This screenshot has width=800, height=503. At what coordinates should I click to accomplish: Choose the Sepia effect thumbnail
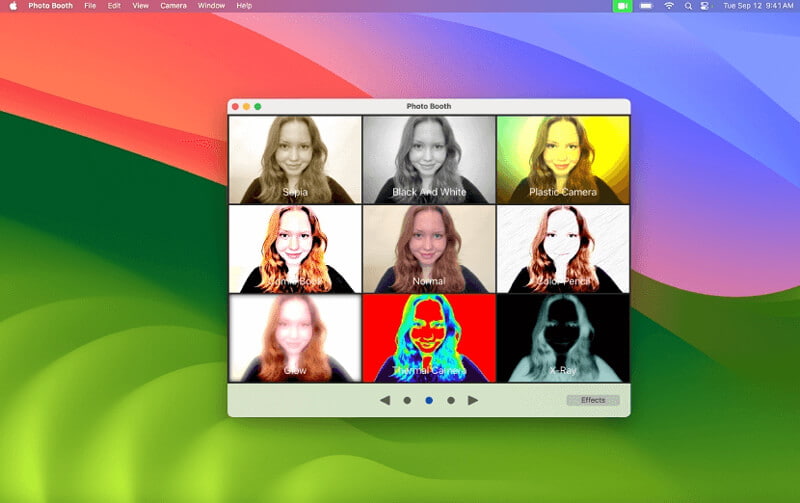pos(295,160)
